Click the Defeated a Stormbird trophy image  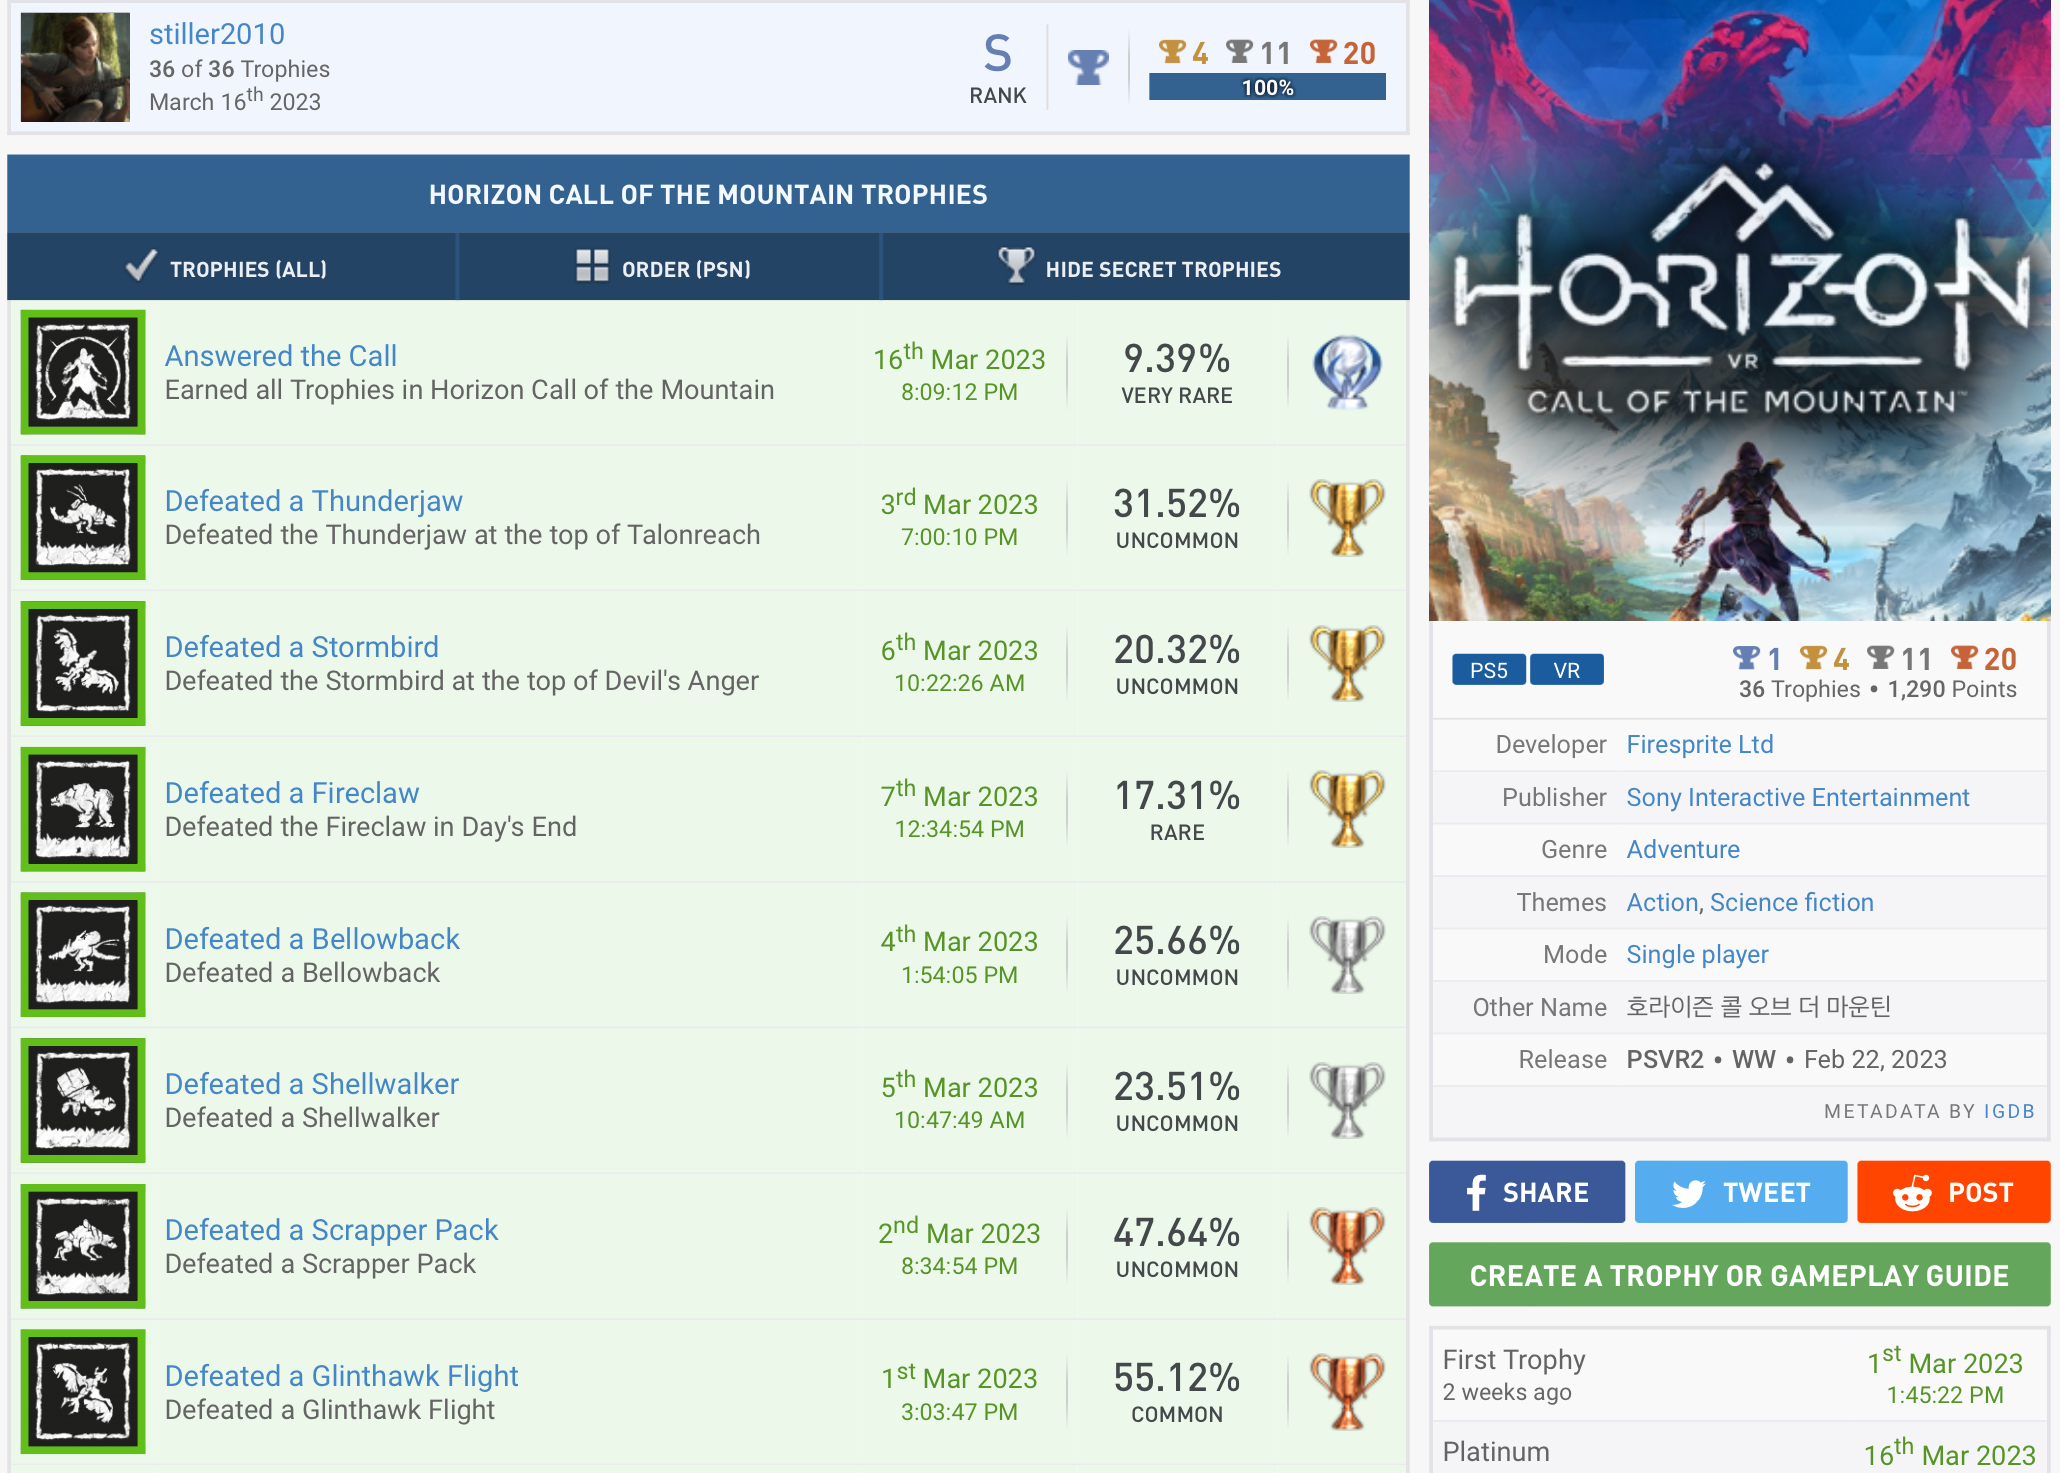pos(83,663)
